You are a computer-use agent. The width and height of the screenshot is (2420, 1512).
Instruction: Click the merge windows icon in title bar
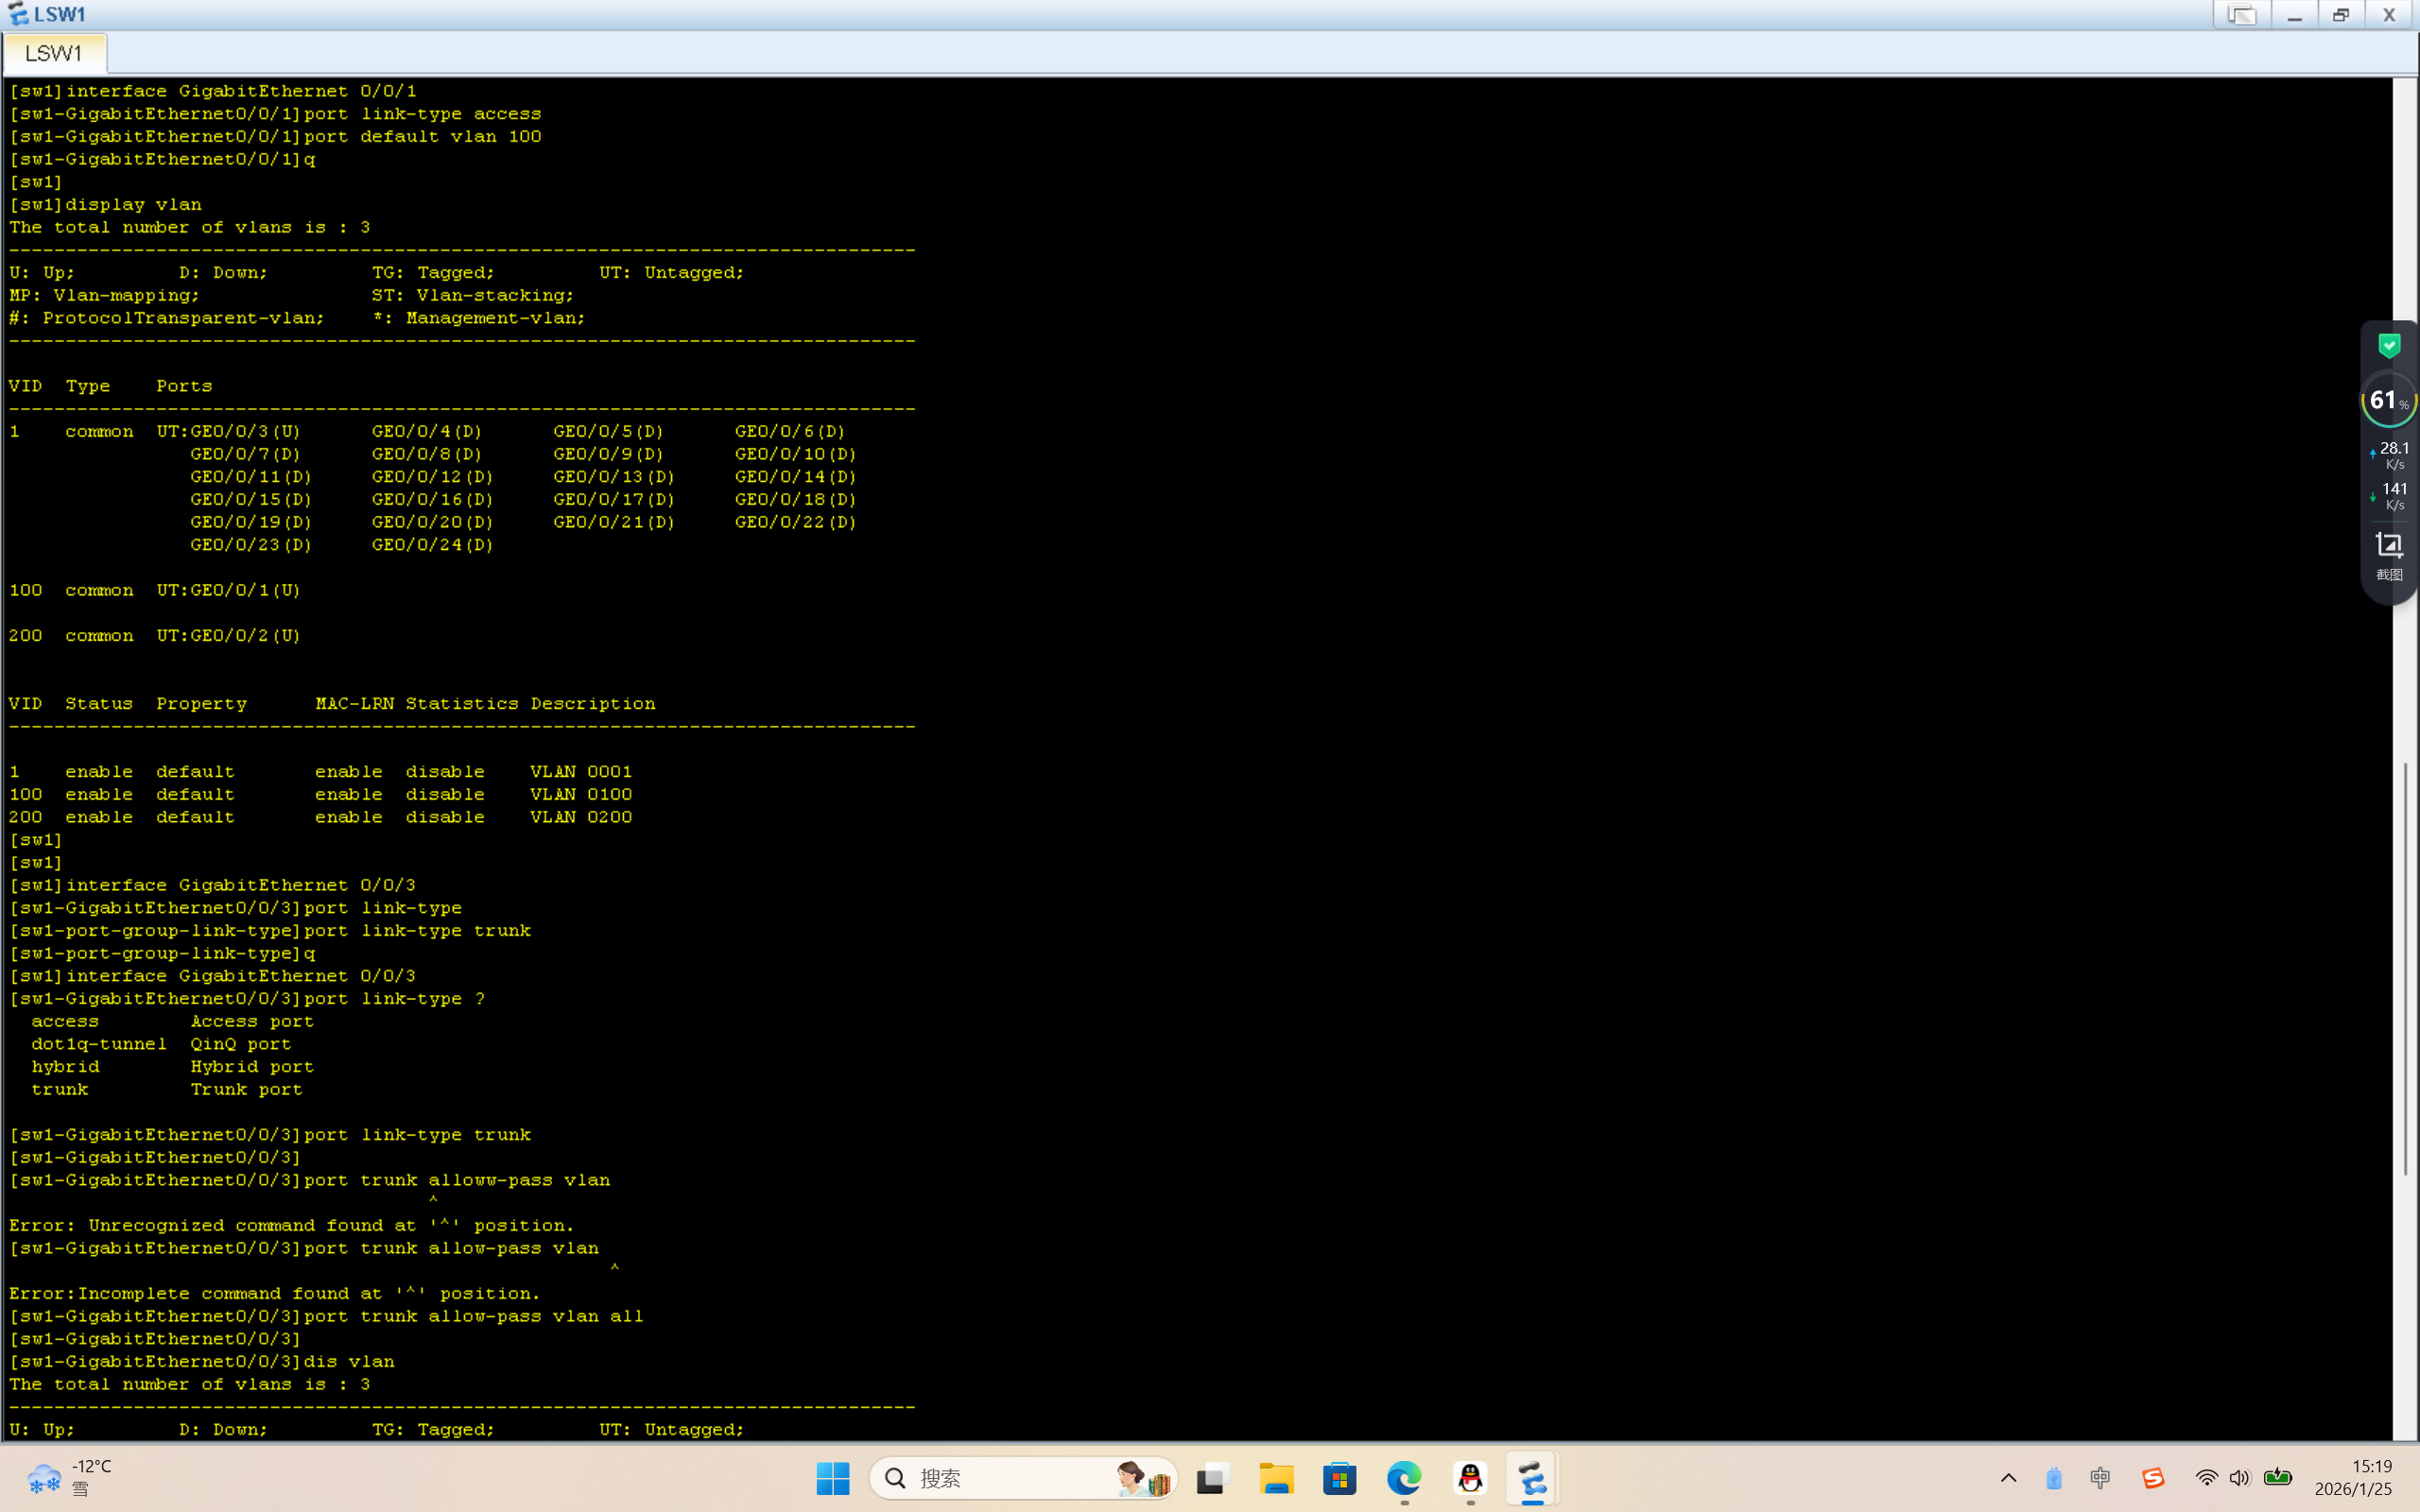pos(2241,15)
